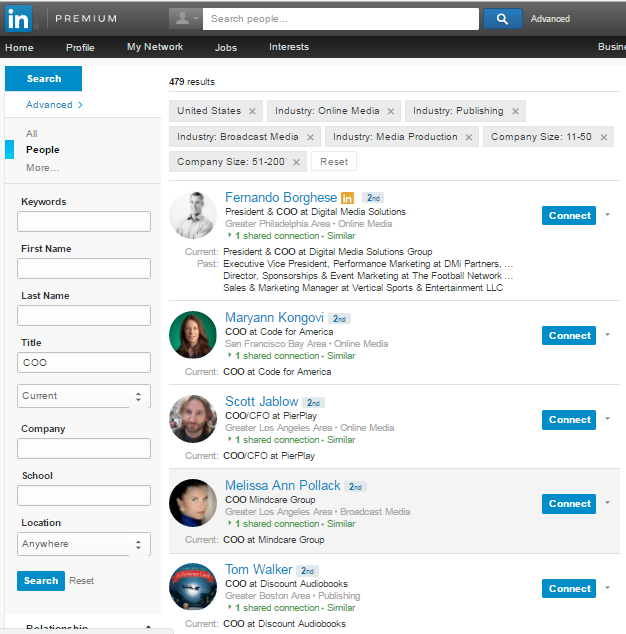
Task: Click the Title field containing COO
Action: pyautogui.click(x=84, y=362)
